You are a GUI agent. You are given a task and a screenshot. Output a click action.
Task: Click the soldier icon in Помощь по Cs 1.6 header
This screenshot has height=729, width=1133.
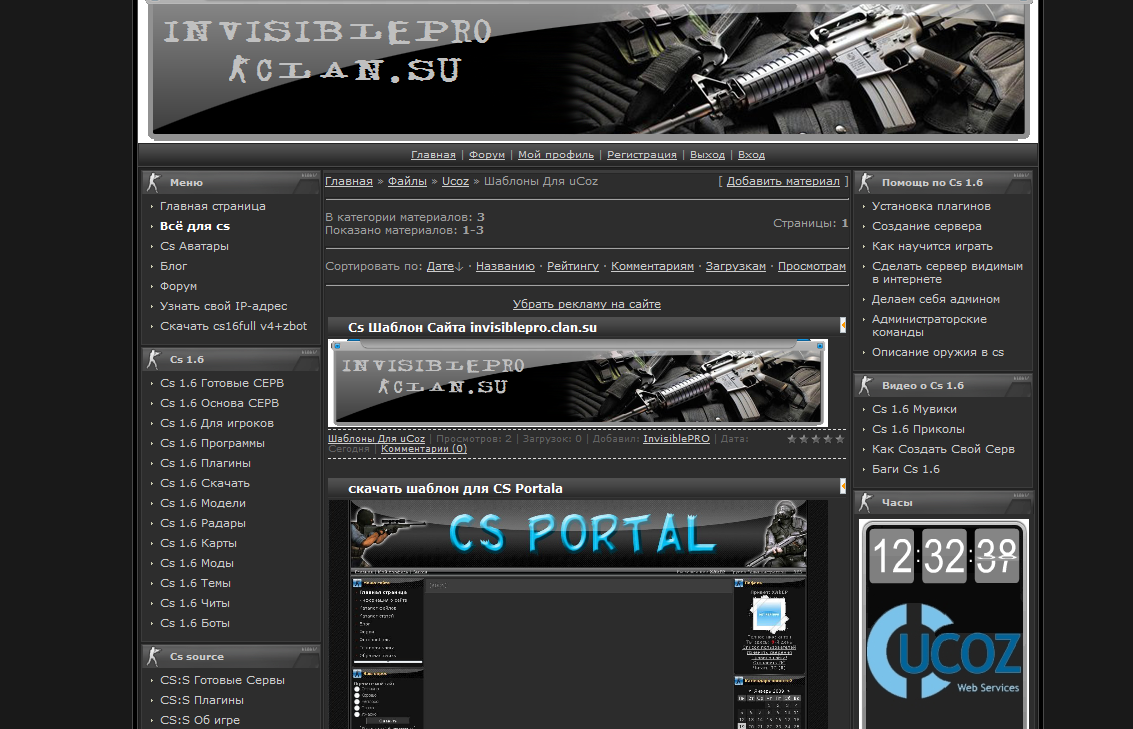[x=866, y=182]
